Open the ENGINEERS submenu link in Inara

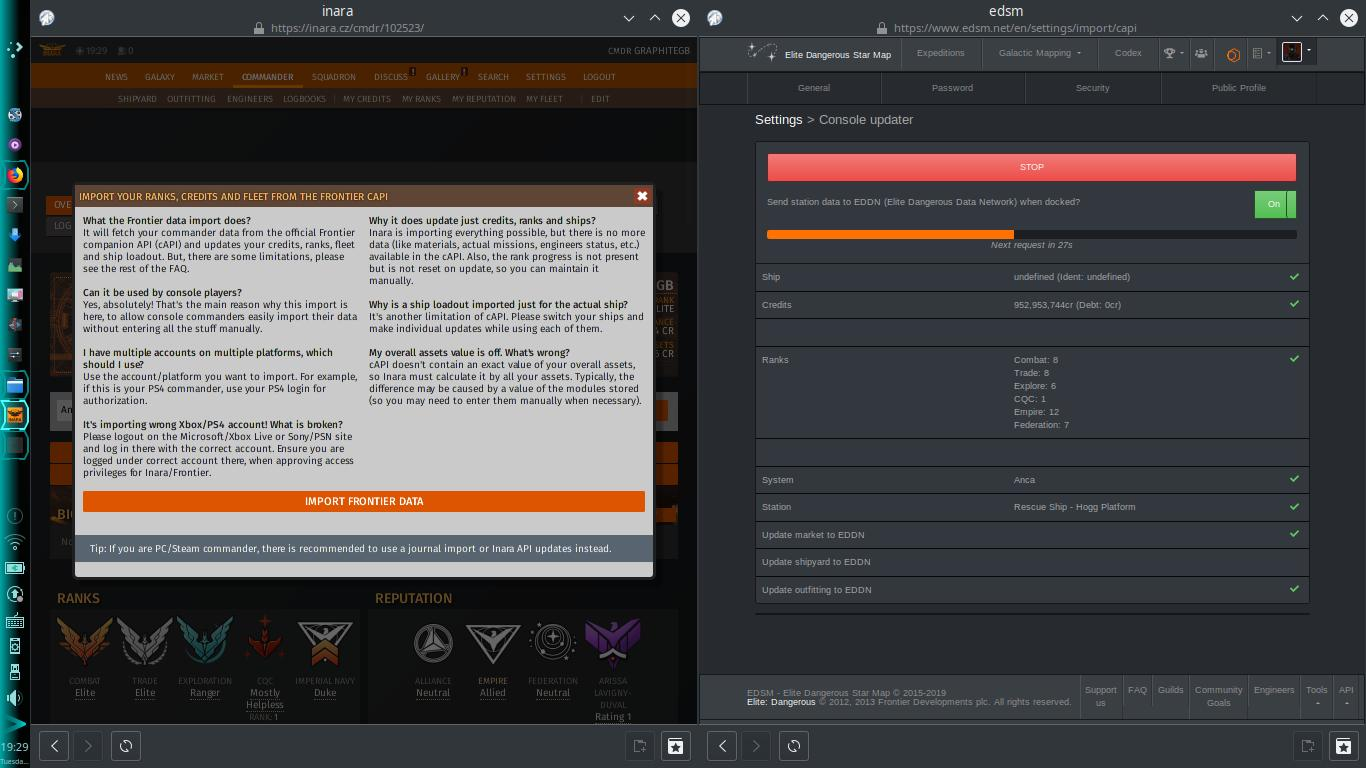click(250, 99)
